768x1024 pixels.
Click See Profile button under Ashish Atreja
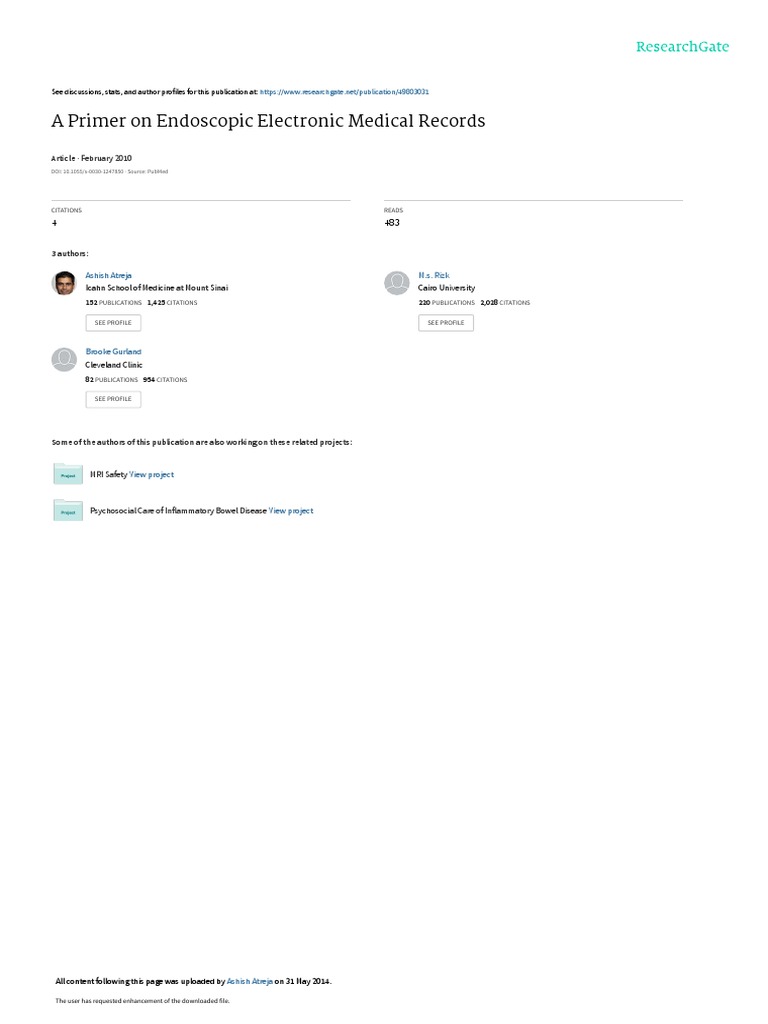[x=113, y=323]
